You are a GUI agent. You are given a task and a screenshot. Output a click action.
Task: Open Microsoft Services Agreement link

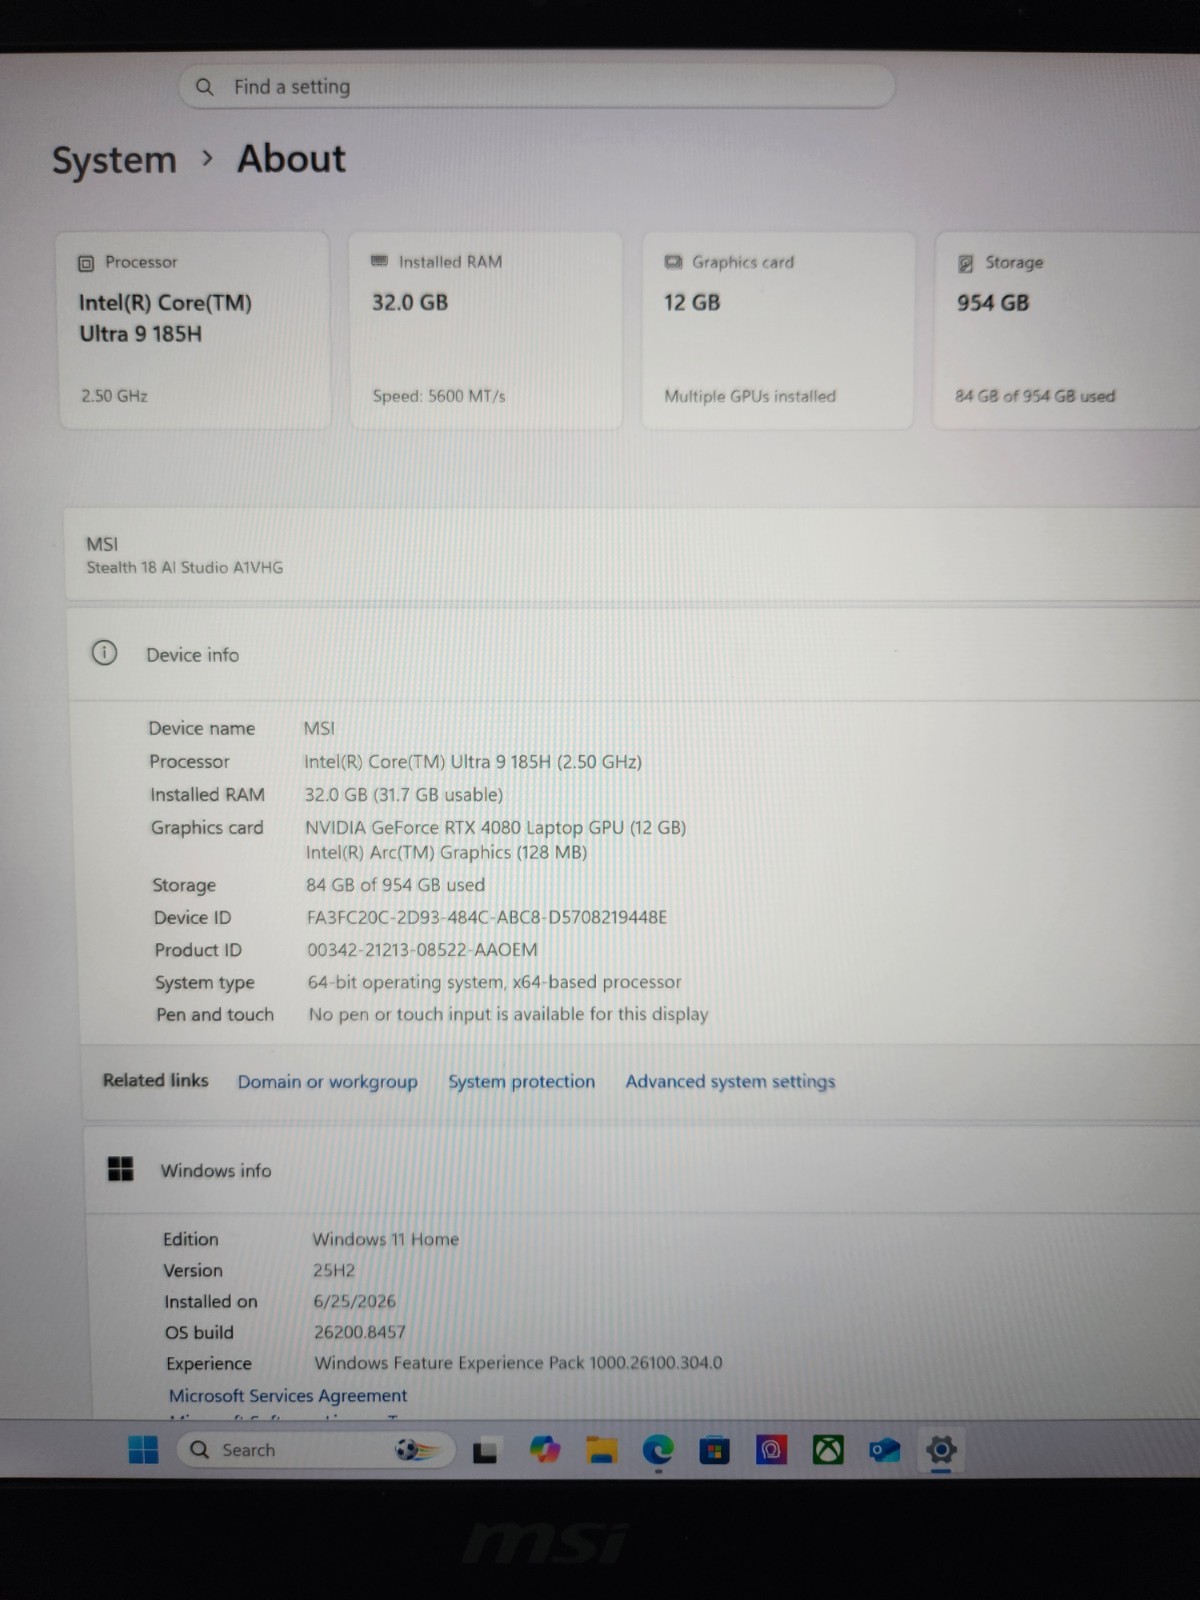[x=288, y=1395]
